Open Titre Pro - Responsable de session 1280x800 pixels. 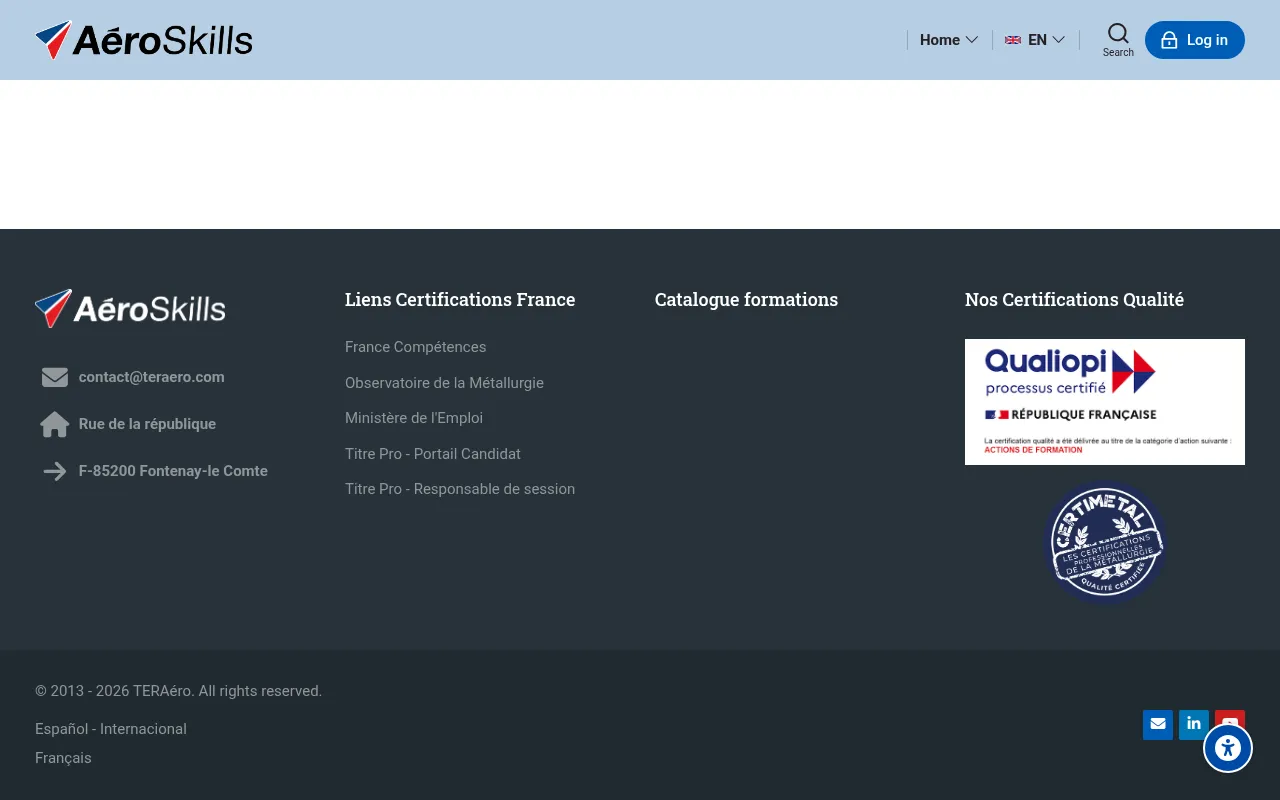tap(460, 489)
